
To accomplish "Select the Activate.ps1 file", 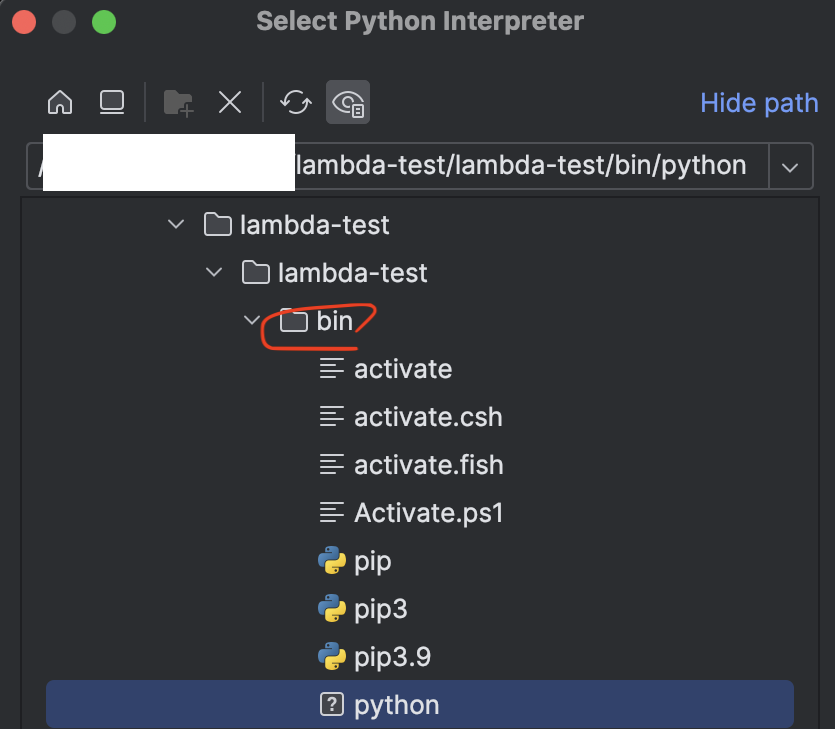I will click(x=428, y=513).
